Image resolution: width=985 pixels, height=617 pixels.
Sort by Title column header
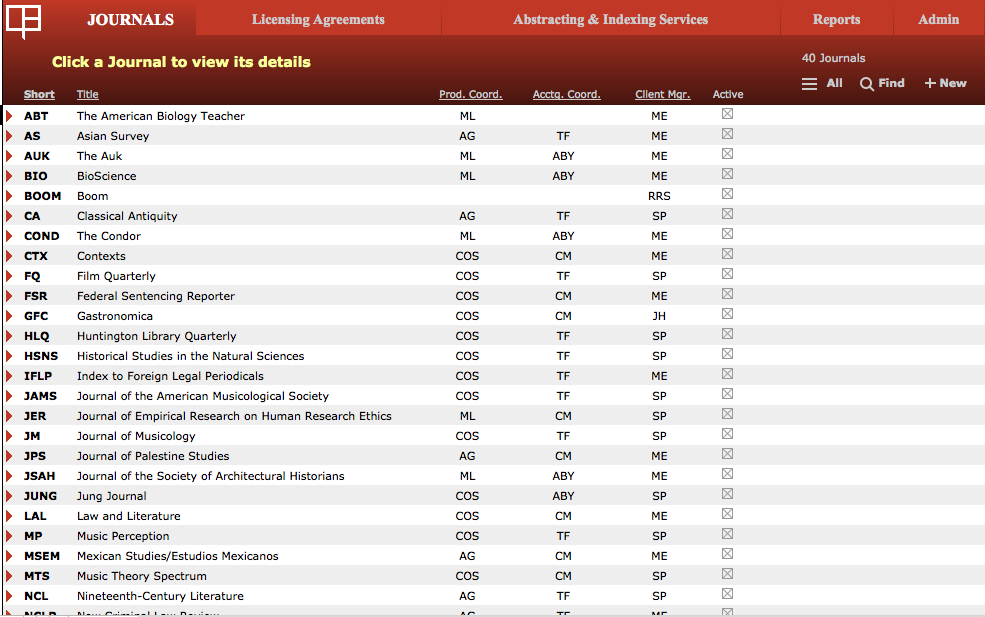(x=87, y=94)
